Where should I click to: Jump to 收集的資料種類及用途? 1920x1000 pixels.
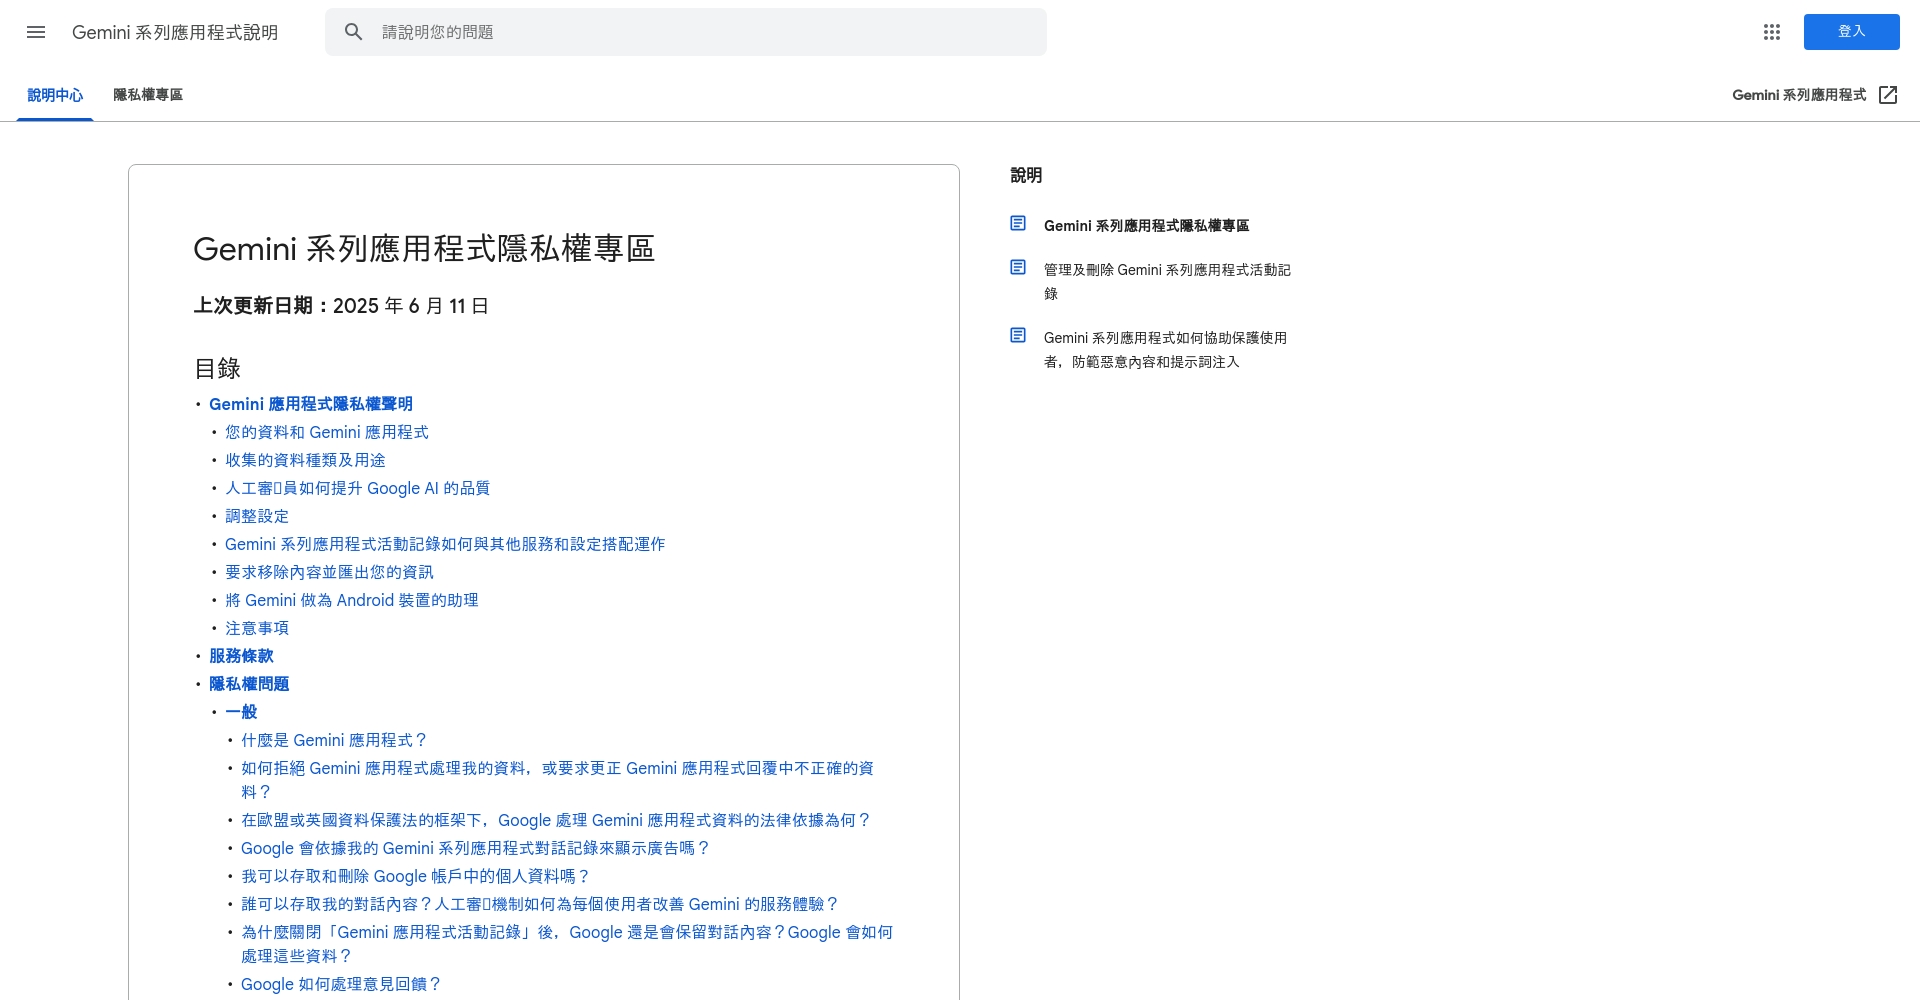[x=305, y=460]
